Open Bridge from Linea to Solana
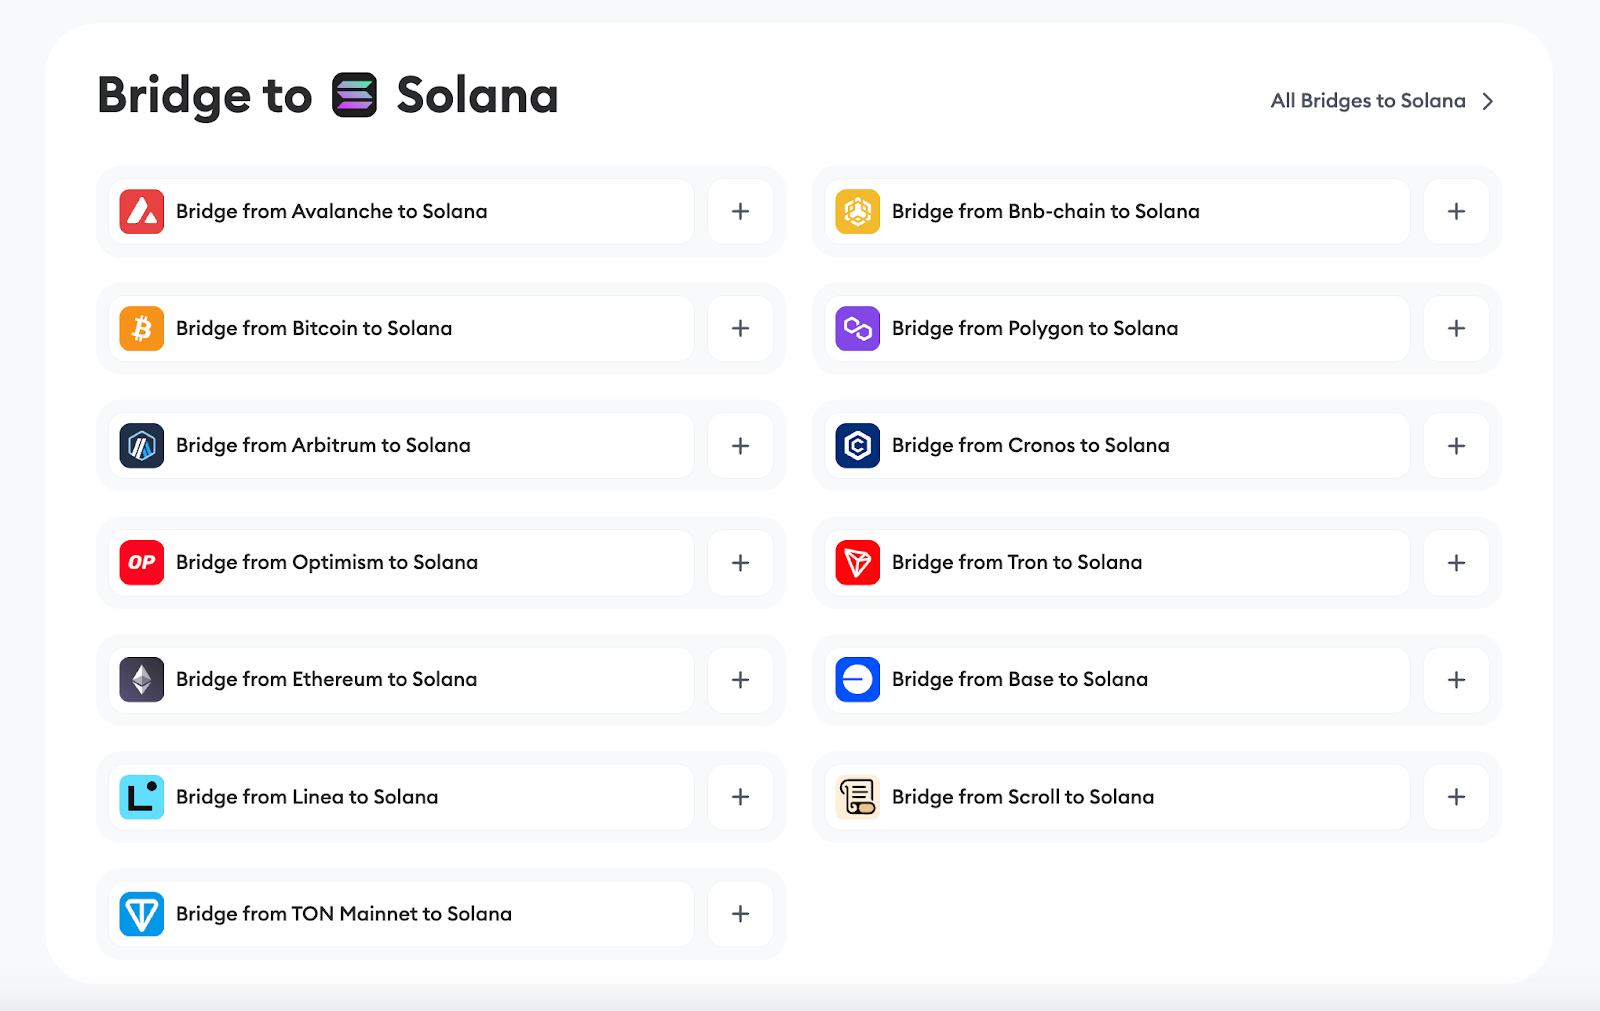Viewport: 1600px width, 1011px height. 401,797
